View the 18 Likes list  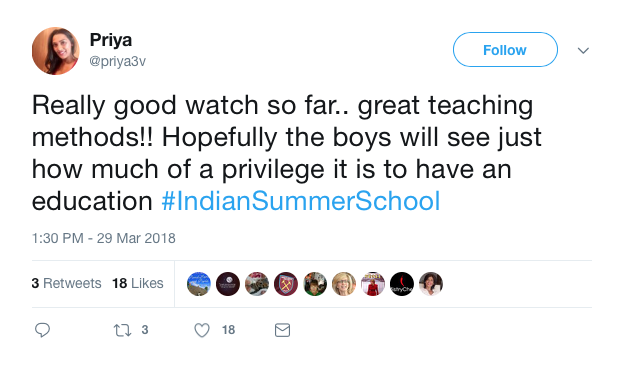coord(138,283)
